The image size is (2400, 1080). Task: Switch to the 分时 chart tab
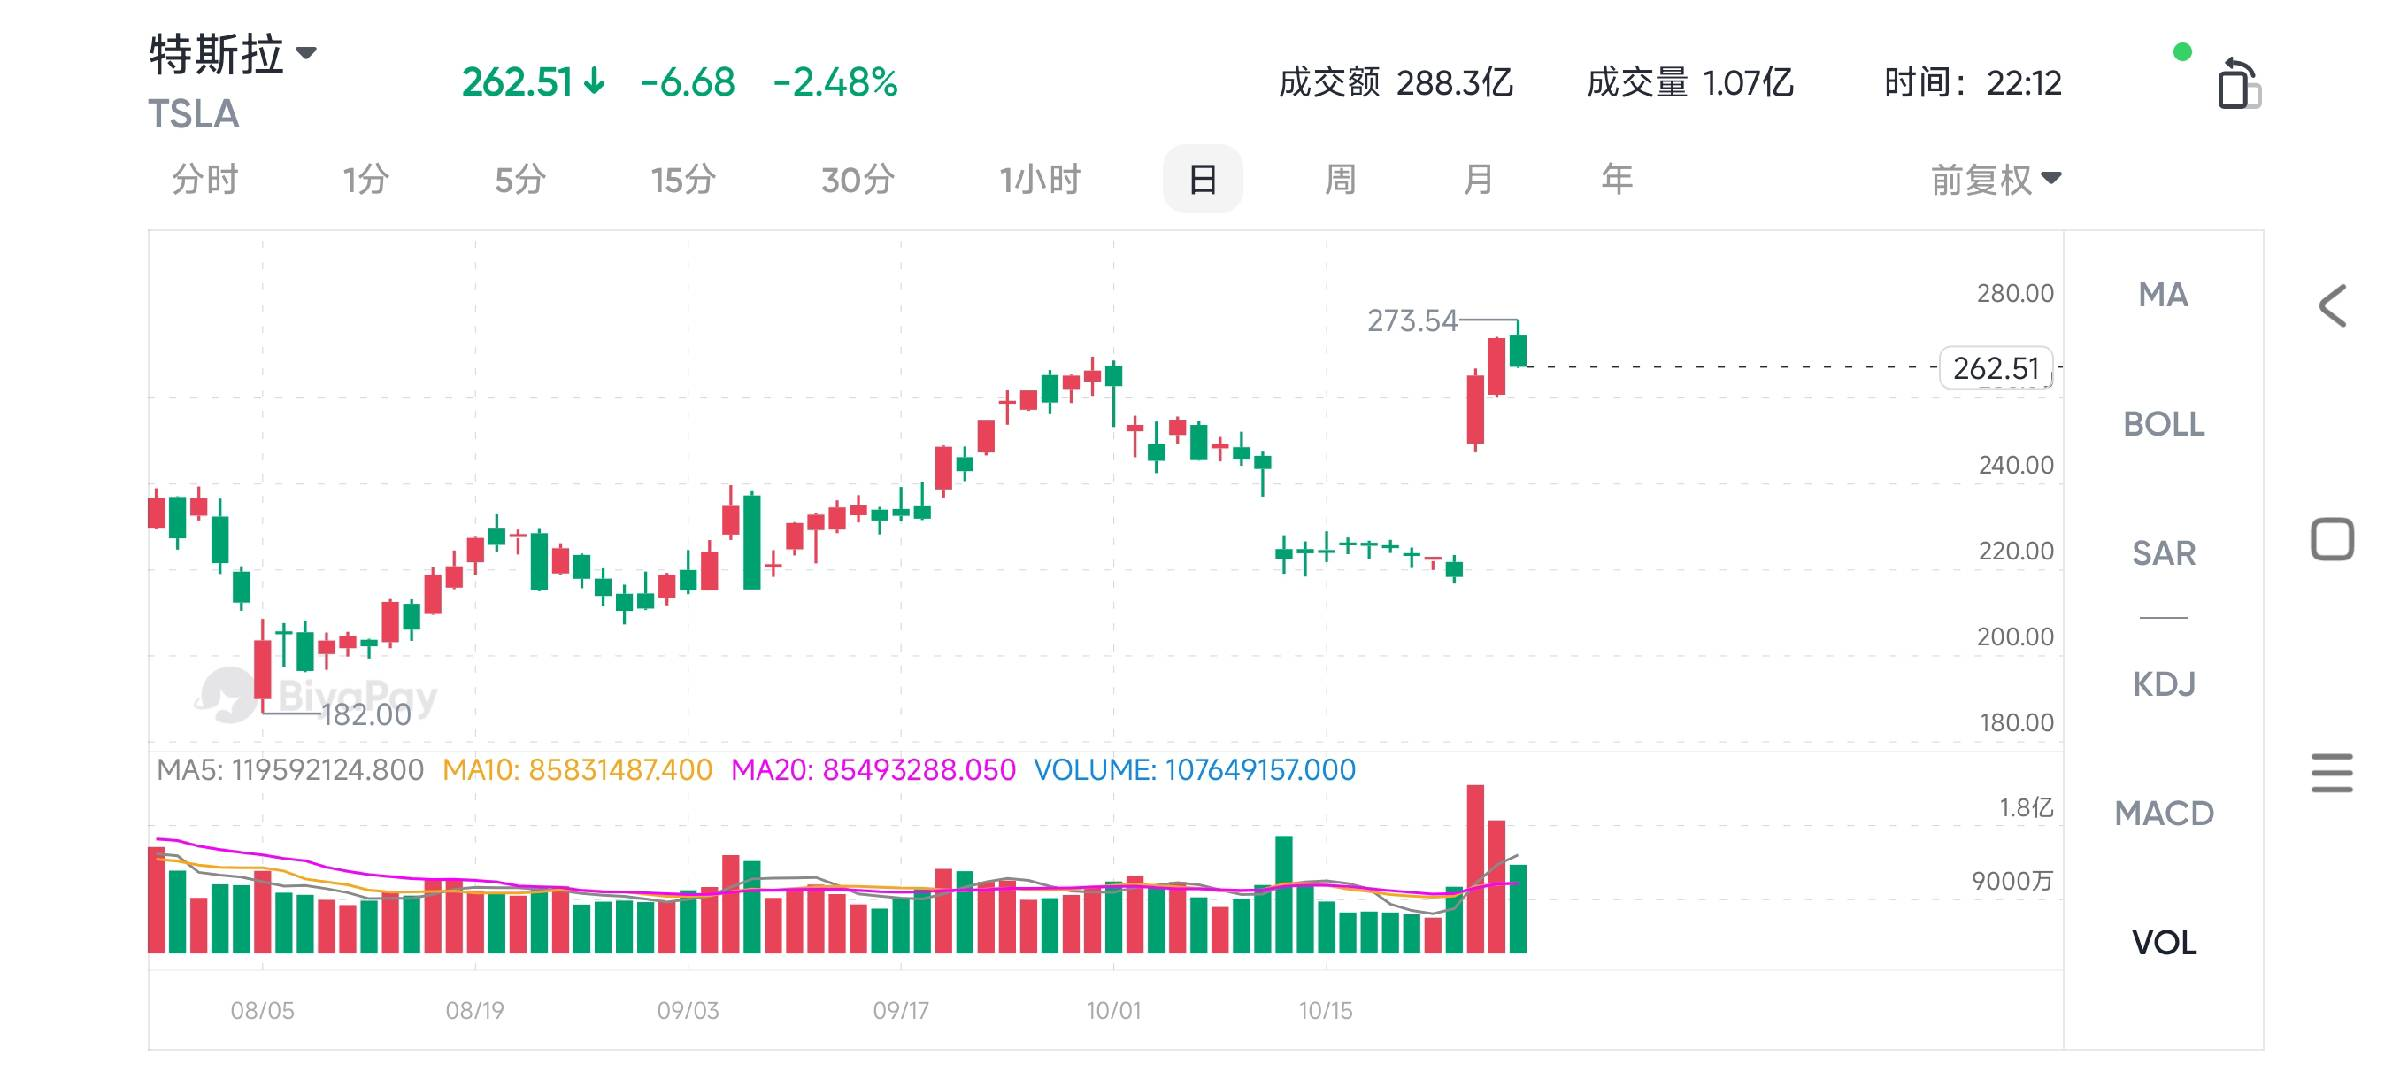(x=205, y=180)
